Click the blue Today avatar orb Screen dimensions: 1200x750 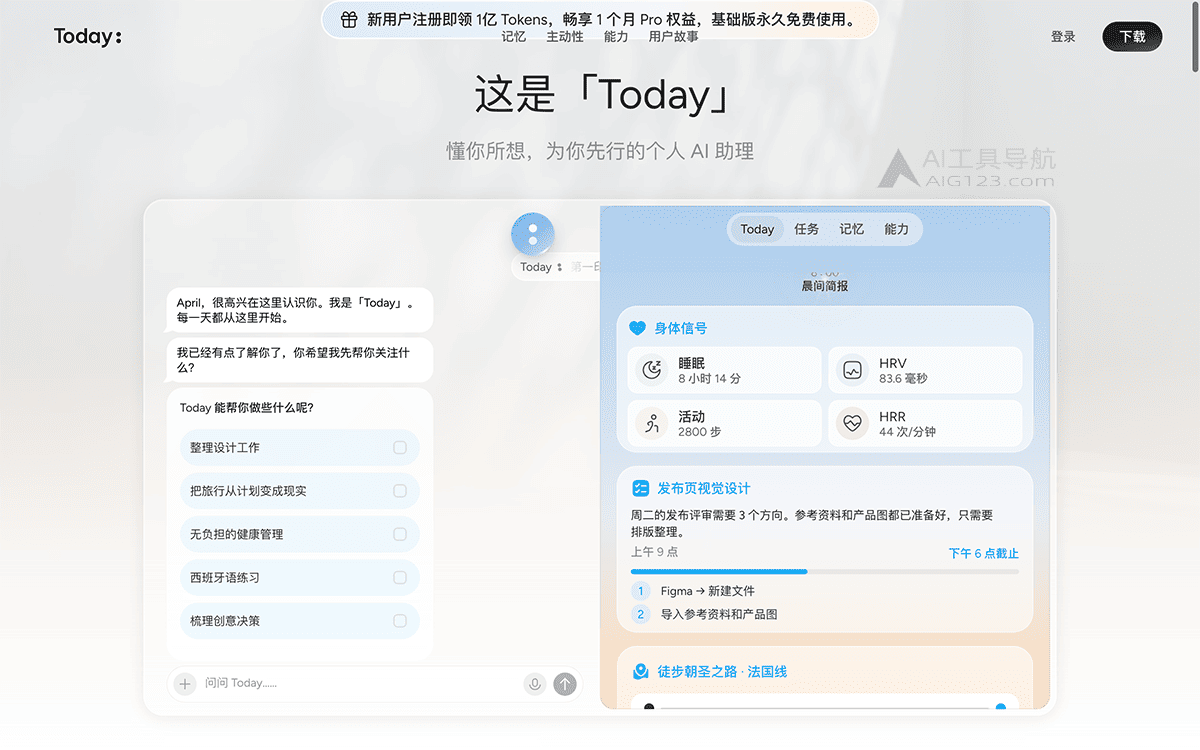(x=533, y=234)
